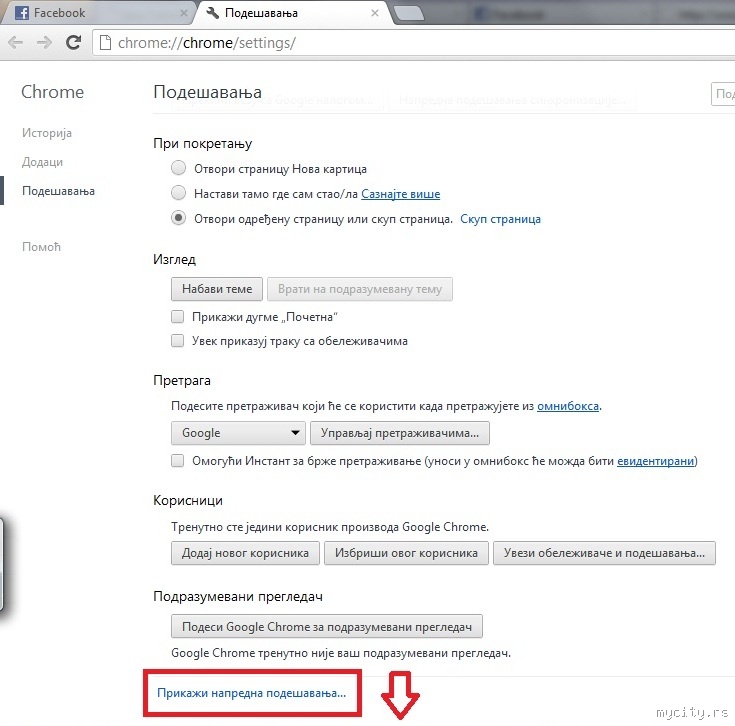The image size is (735, 726).
Task: Expand the Google search engine dropdown
Action: (238, 433)
